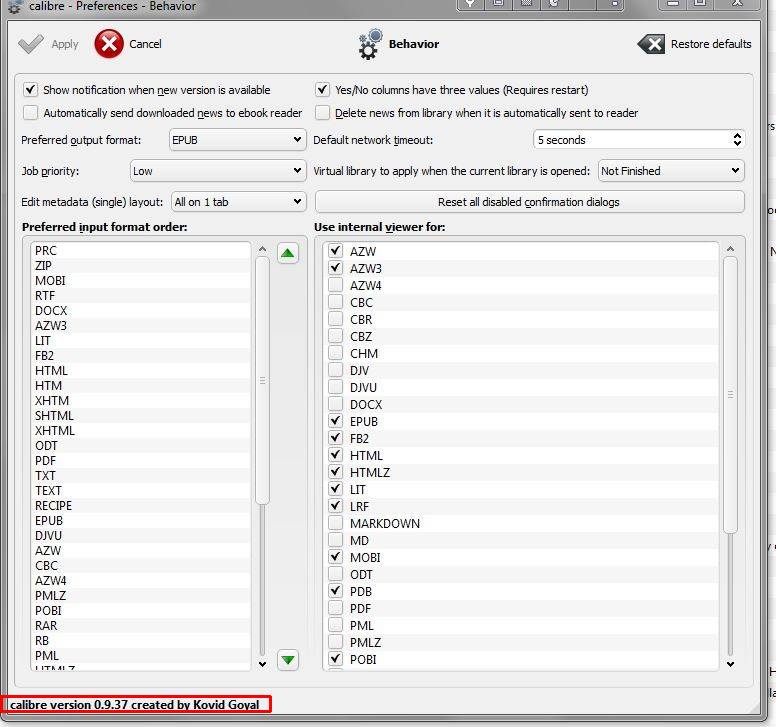Select MOBI in input format order list
Screen dimensions: 776x727
(141, 281)
